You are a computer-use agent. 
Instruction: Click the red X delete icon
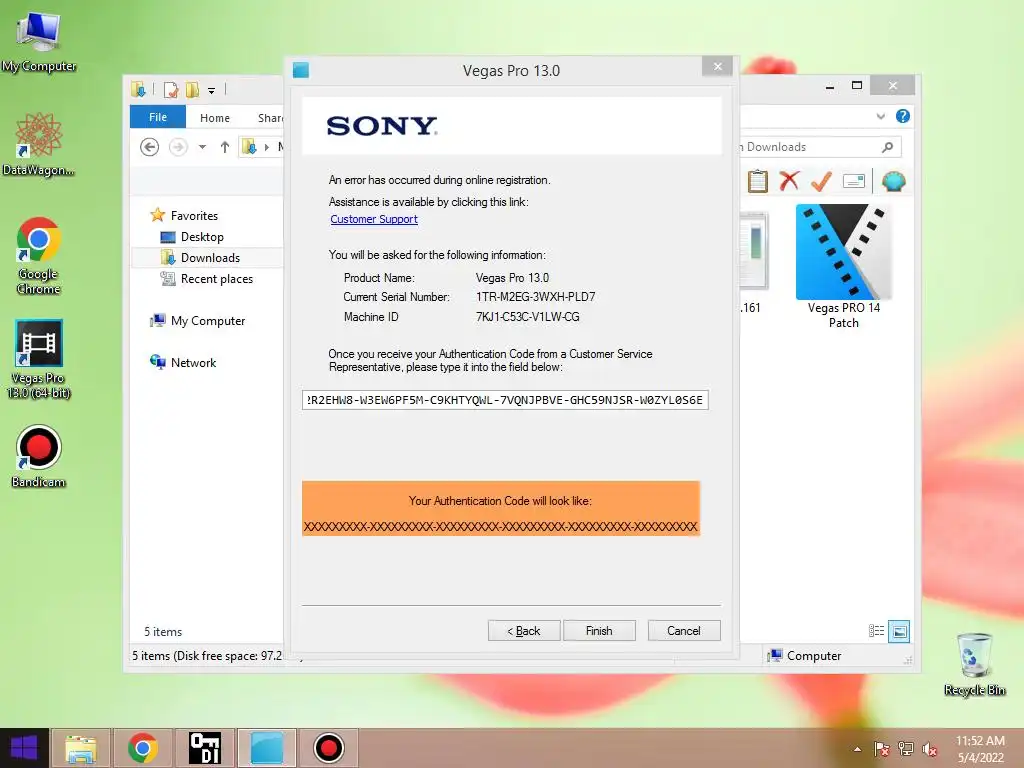click(x=789, y=181)
